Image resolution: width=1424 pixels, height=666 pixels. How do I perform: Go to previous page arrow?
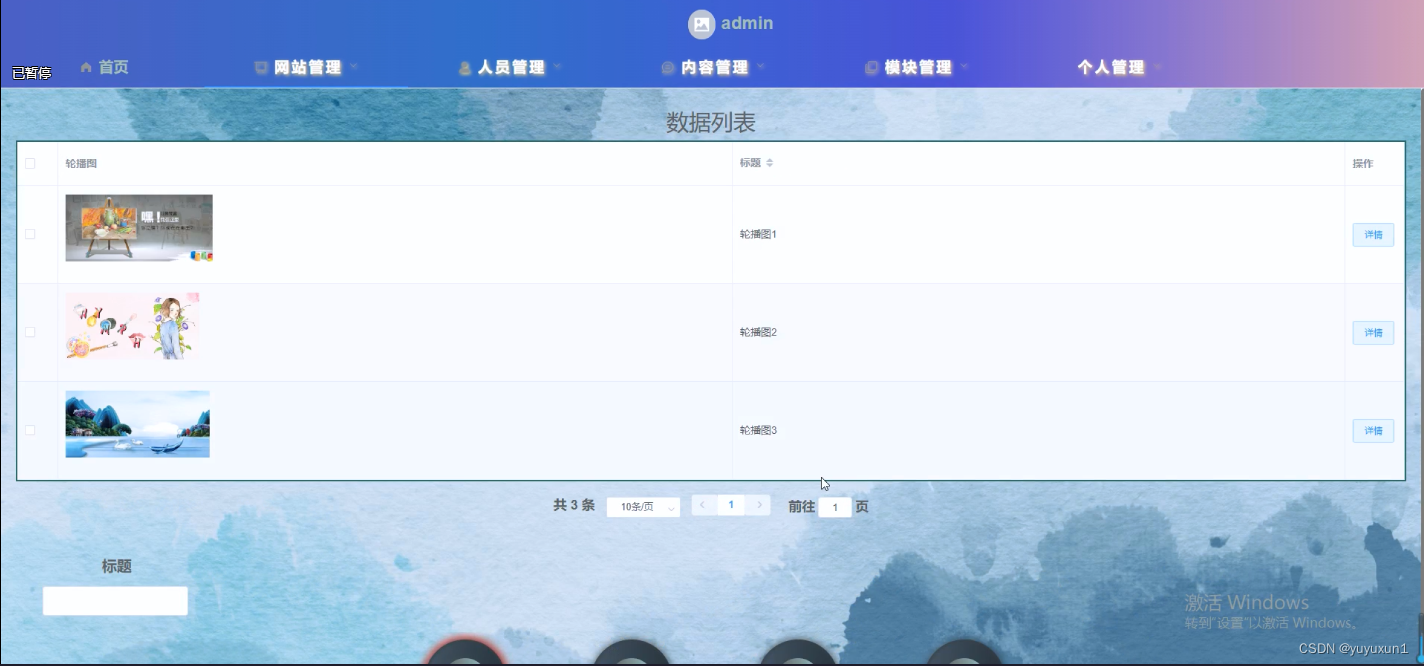click(702, 505)
